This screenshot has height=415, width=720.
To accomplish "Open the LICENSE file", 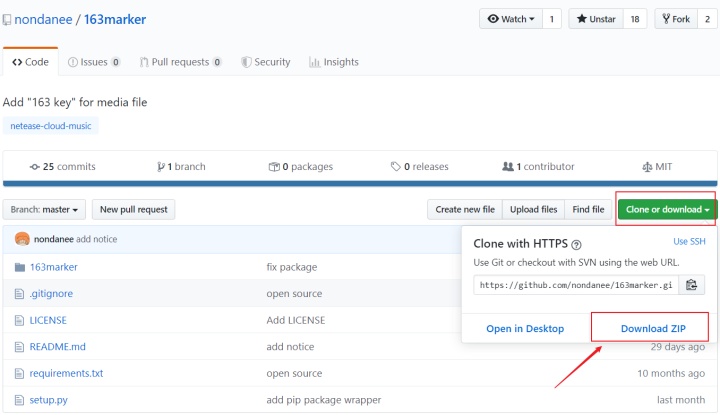I will (48, 320).
